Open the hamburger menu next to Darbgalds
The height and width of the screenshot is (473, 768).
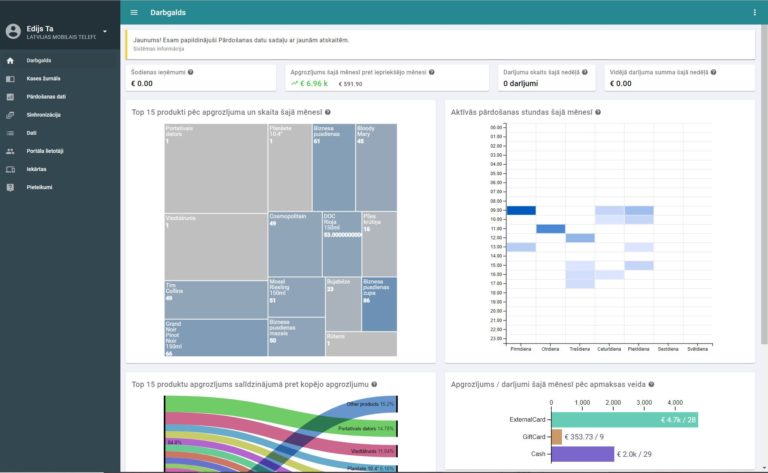tap(134, 12)
